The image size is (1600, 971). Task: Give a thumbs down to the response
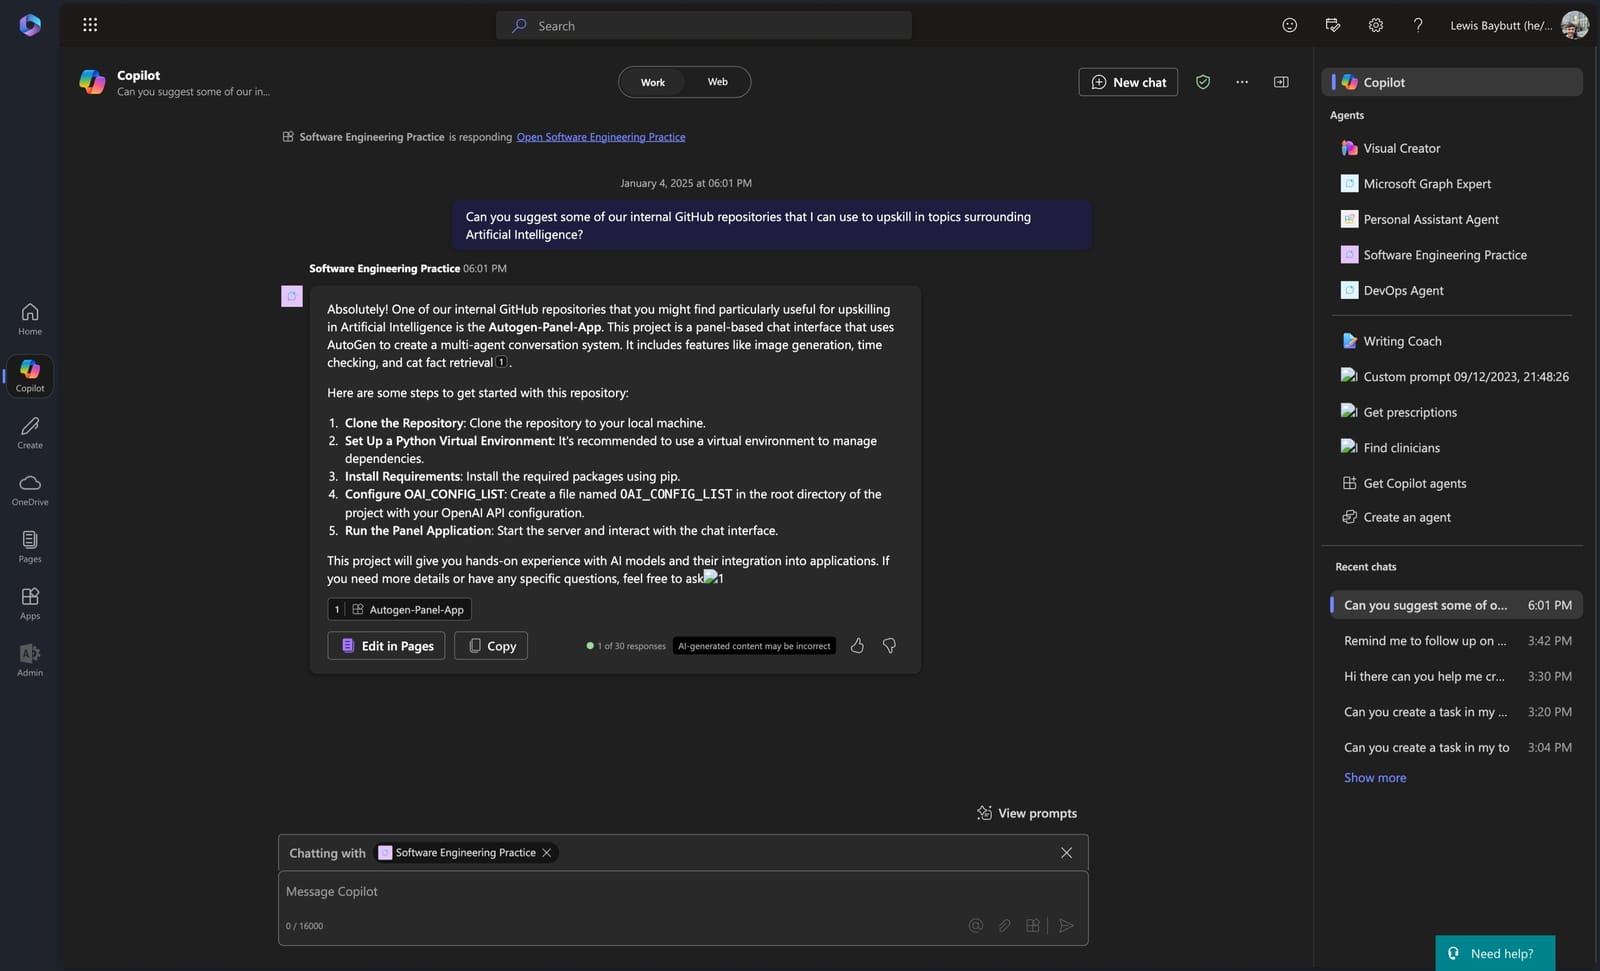pos(888,646)
